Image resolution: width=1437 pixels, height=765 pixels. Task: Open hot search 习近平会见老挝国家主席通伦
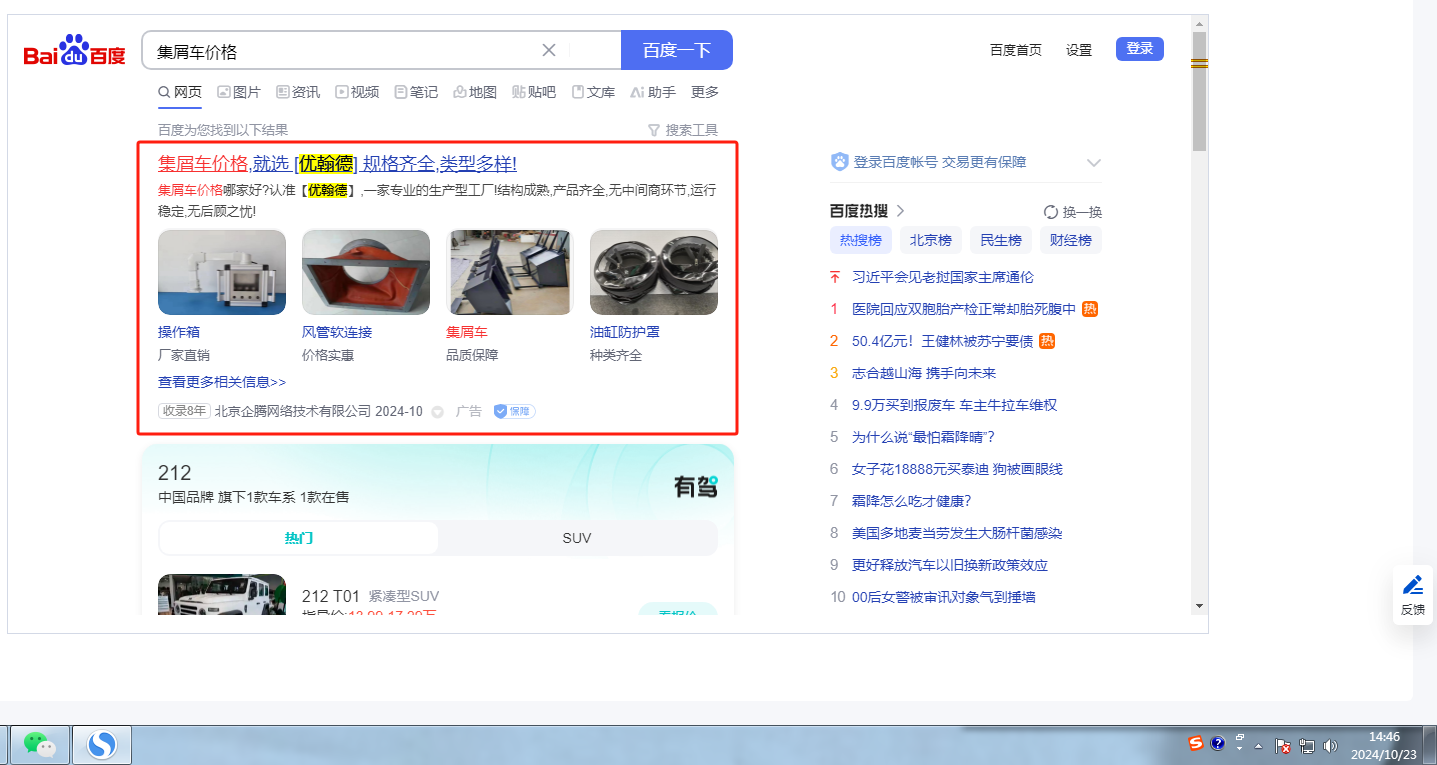tap(943, 277)
